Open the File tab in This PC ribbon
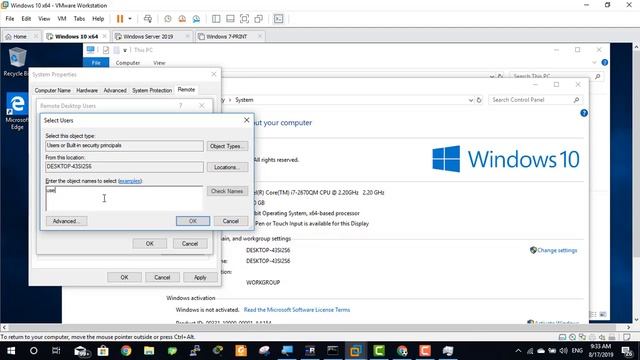 pos(96,63)
